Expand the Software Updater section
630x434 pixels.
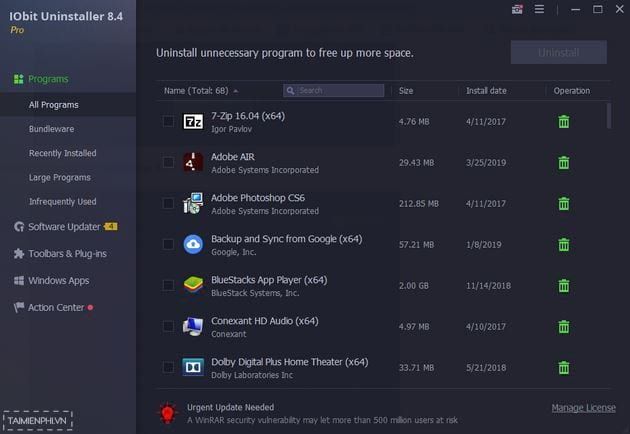tap(64, 227)
